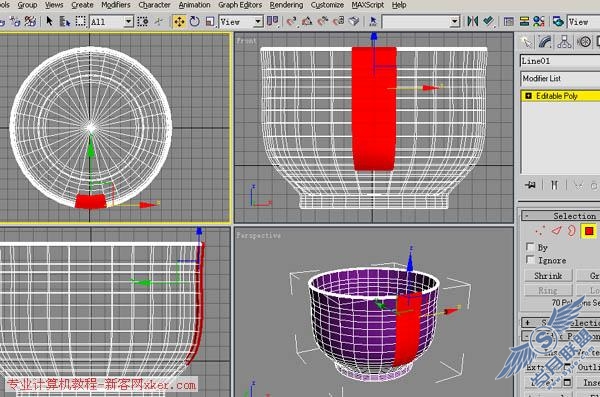Open the All selection filter dropdown
The width and height of the screenshot is (600, 397).
pyautogui.click(x=111, y=22)
